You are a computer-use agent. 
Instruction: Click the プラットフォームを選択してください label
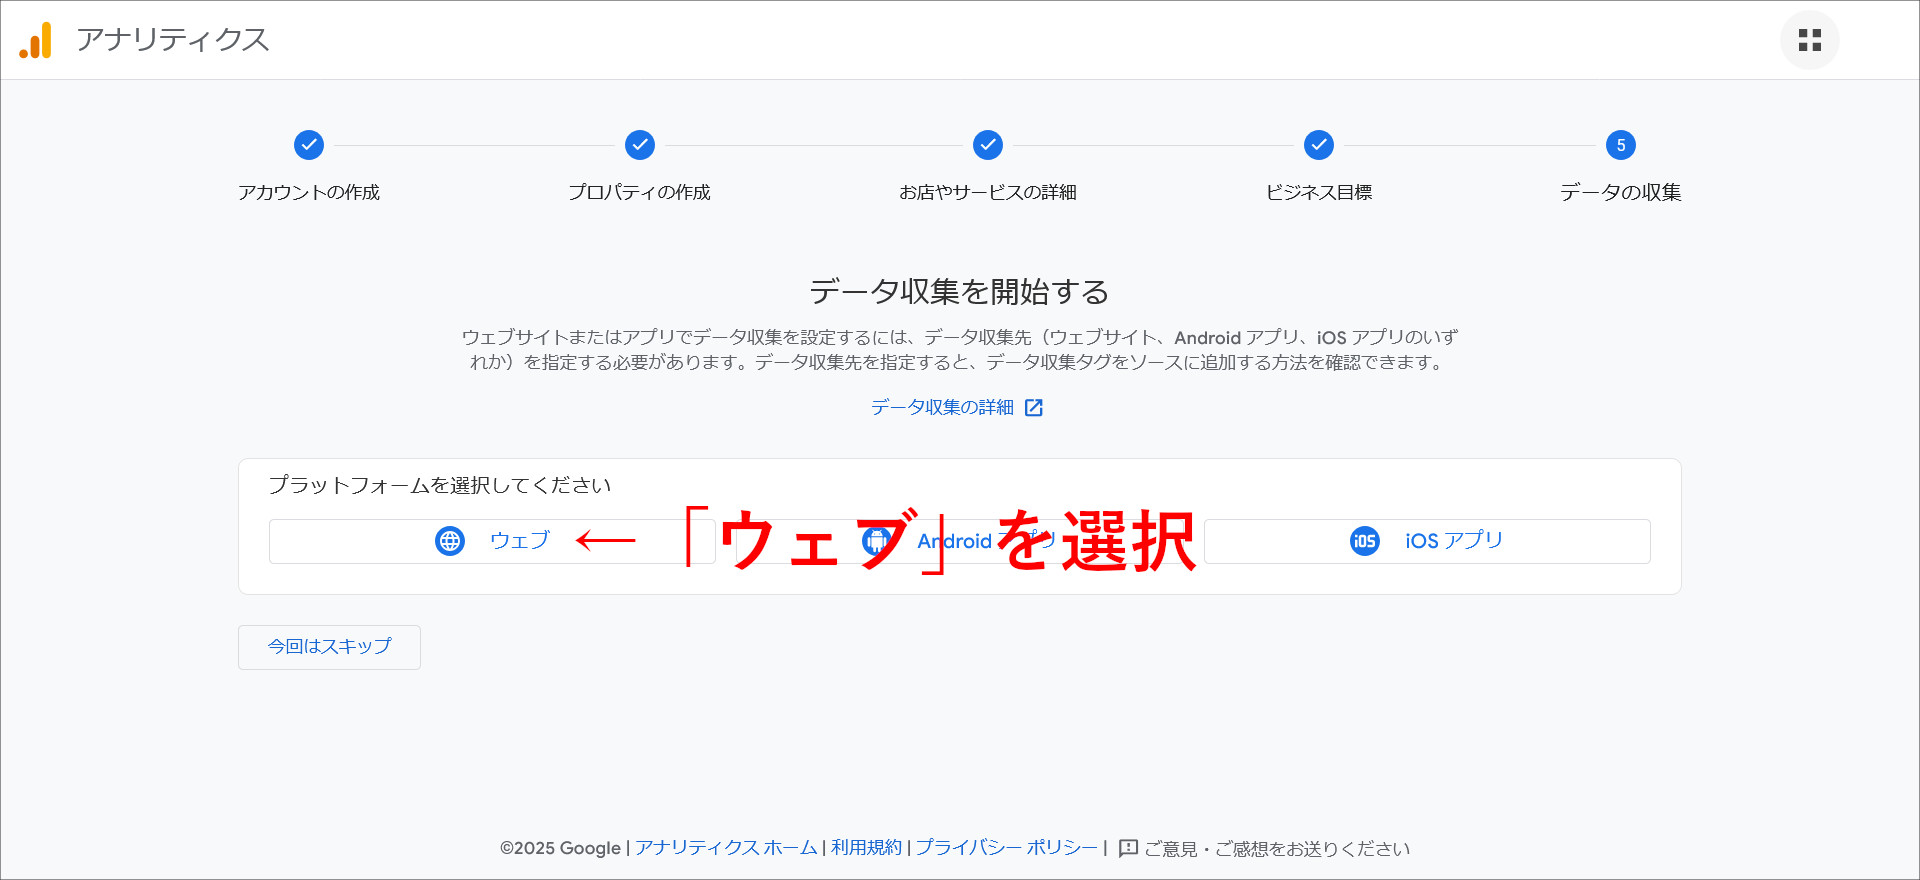click(x=440, y=485)
